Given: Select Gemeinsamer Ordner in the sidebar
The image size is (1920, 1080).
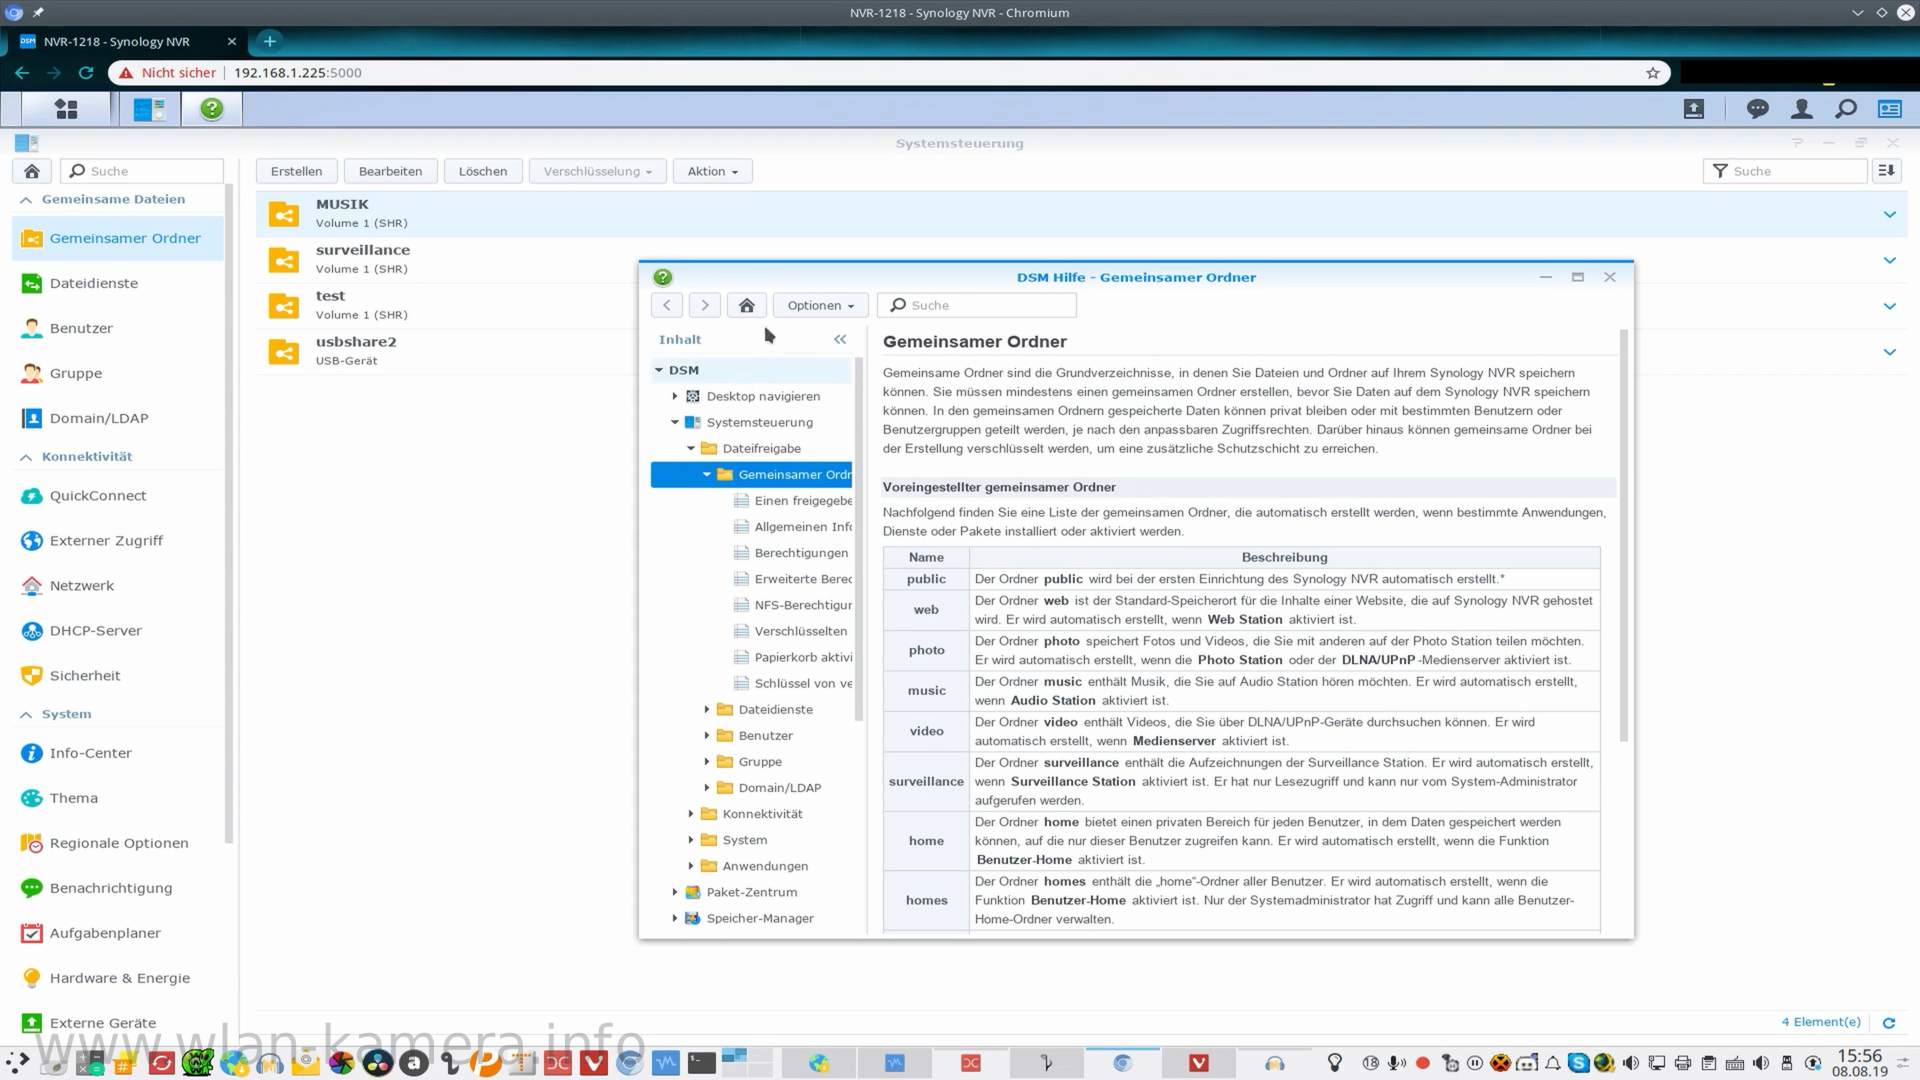Looking at the screenshot, I should click(118, 238).
